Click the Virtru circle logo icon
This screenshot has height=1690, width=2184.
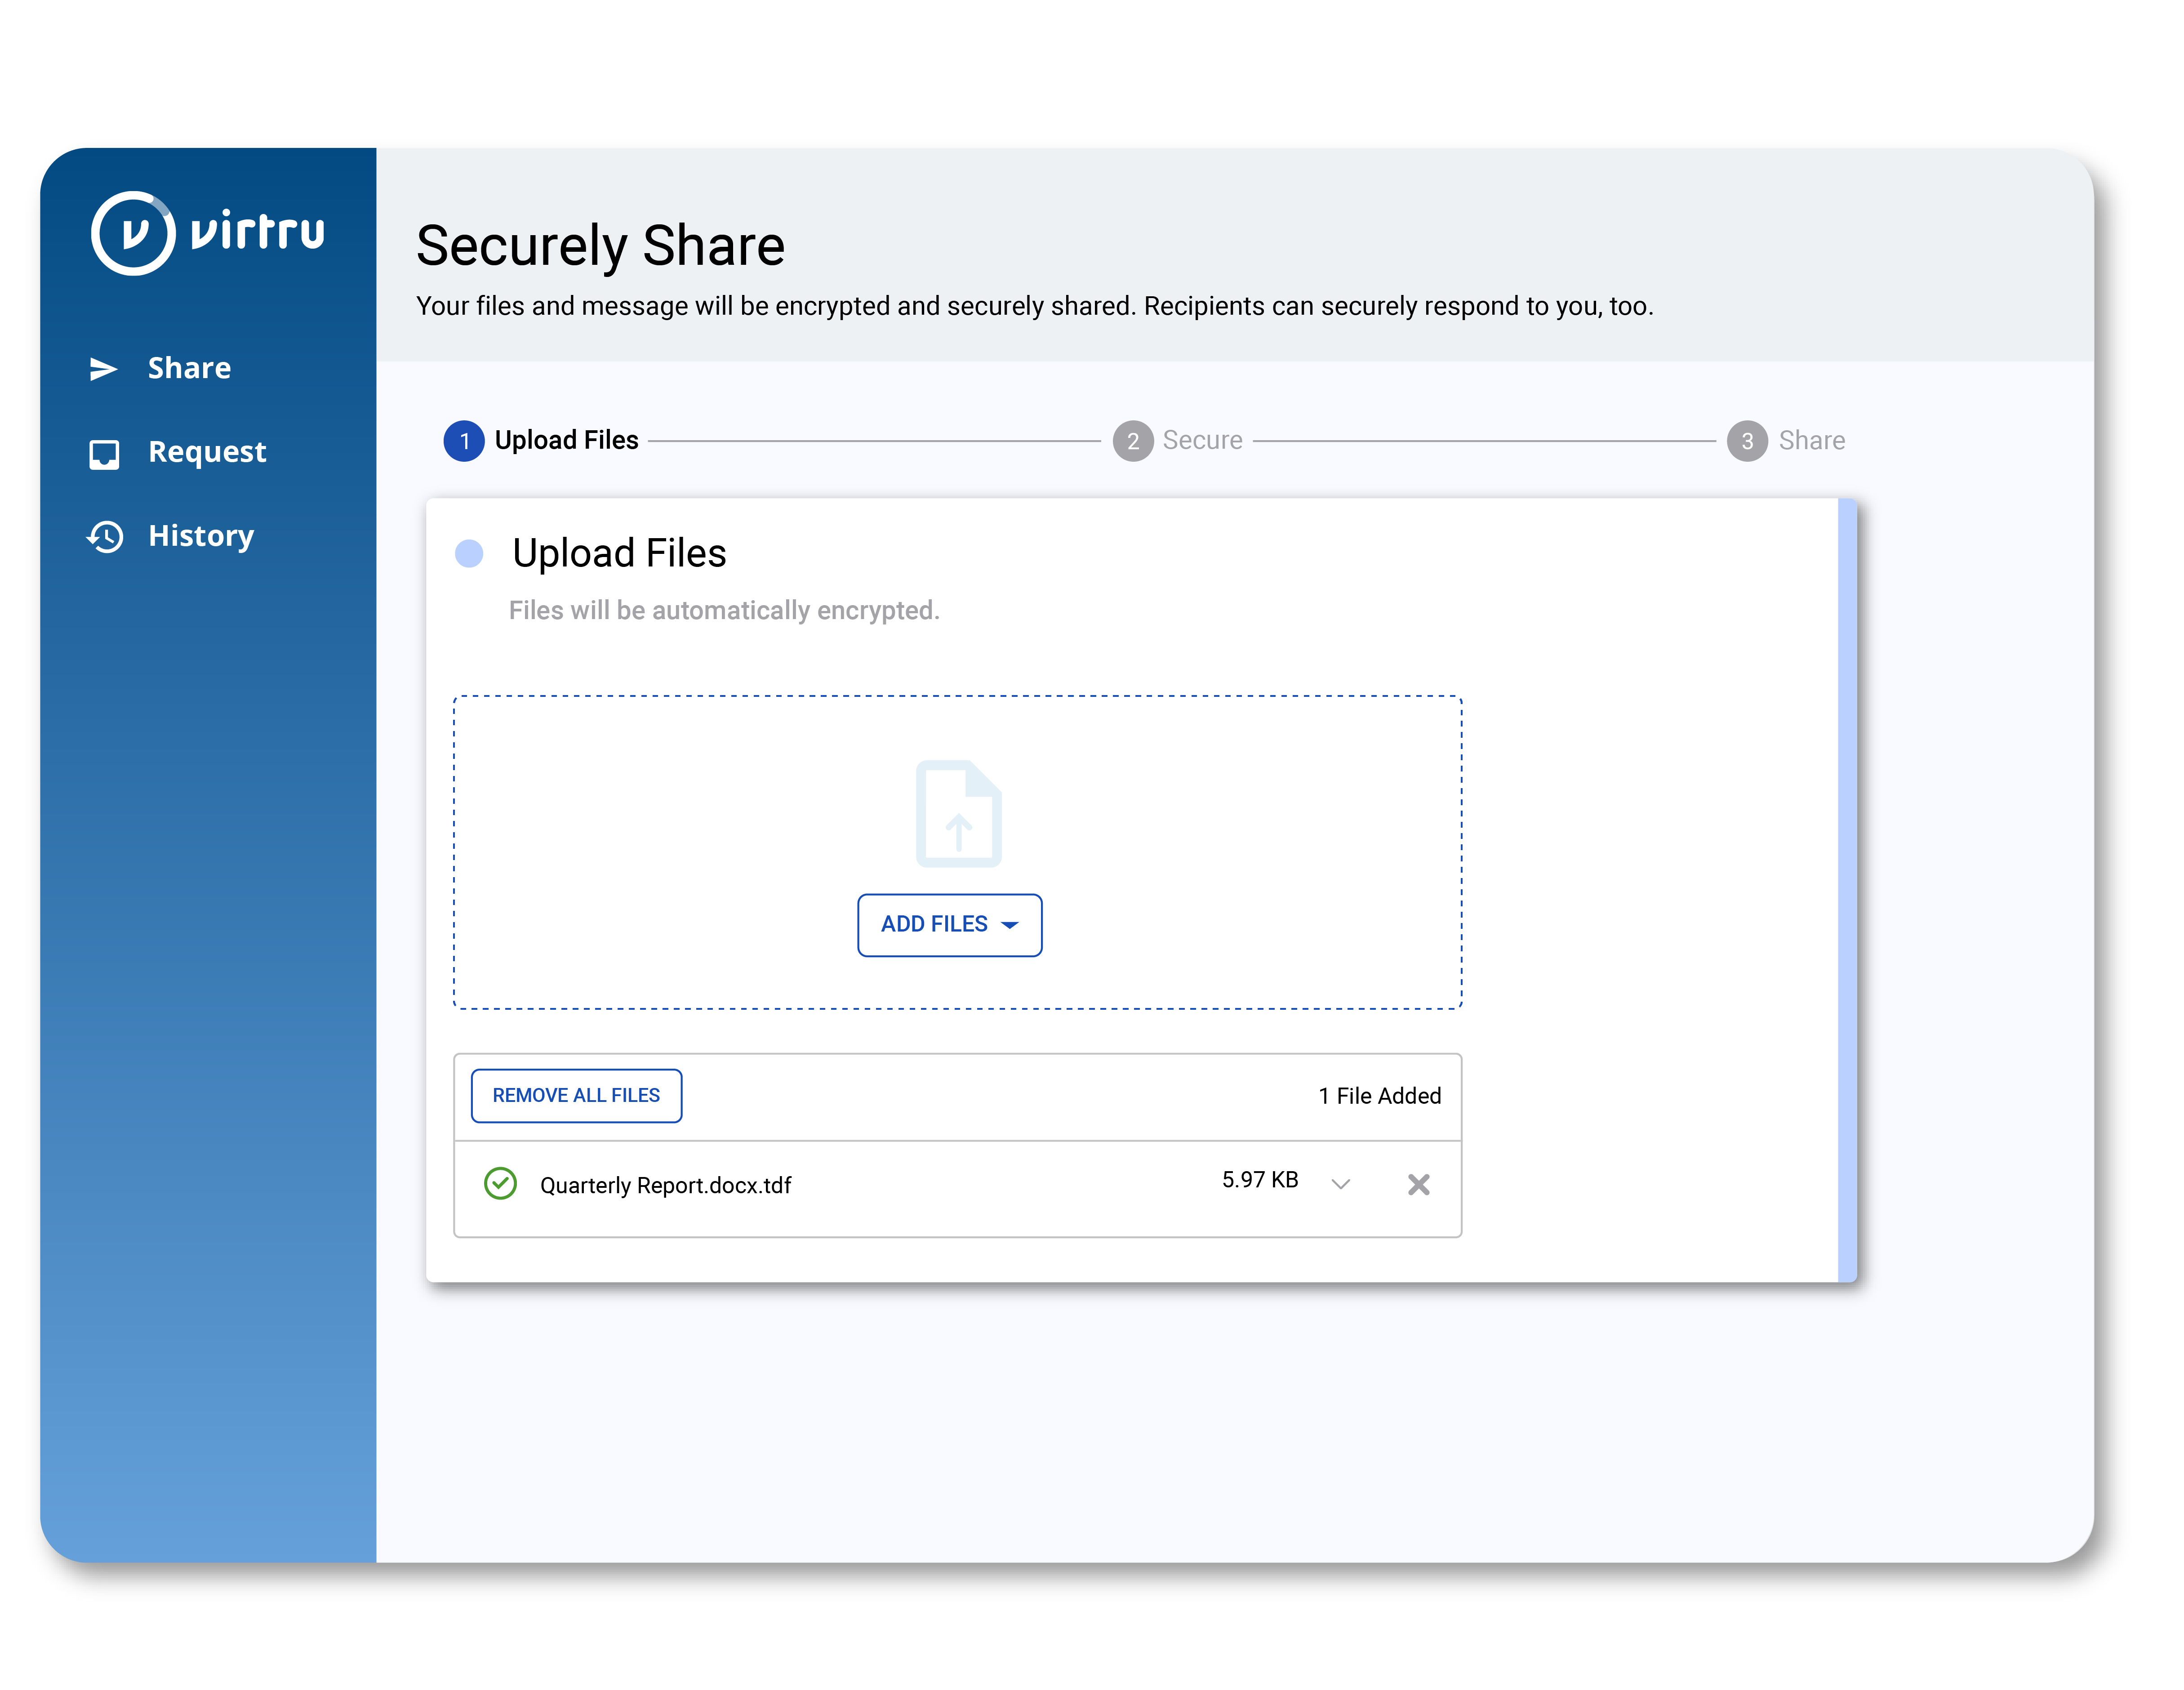(x=133, y=233)
